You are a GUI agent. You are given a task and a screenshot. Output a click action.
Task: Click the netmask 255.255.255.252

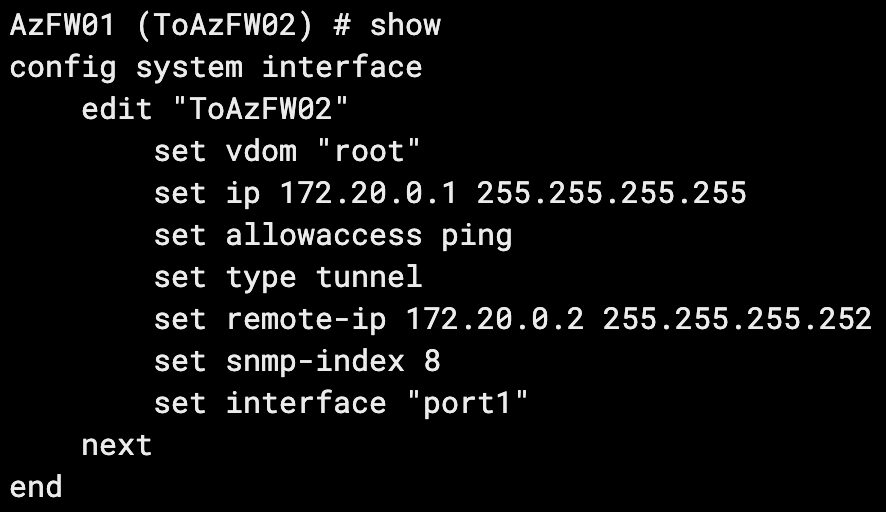738,320
